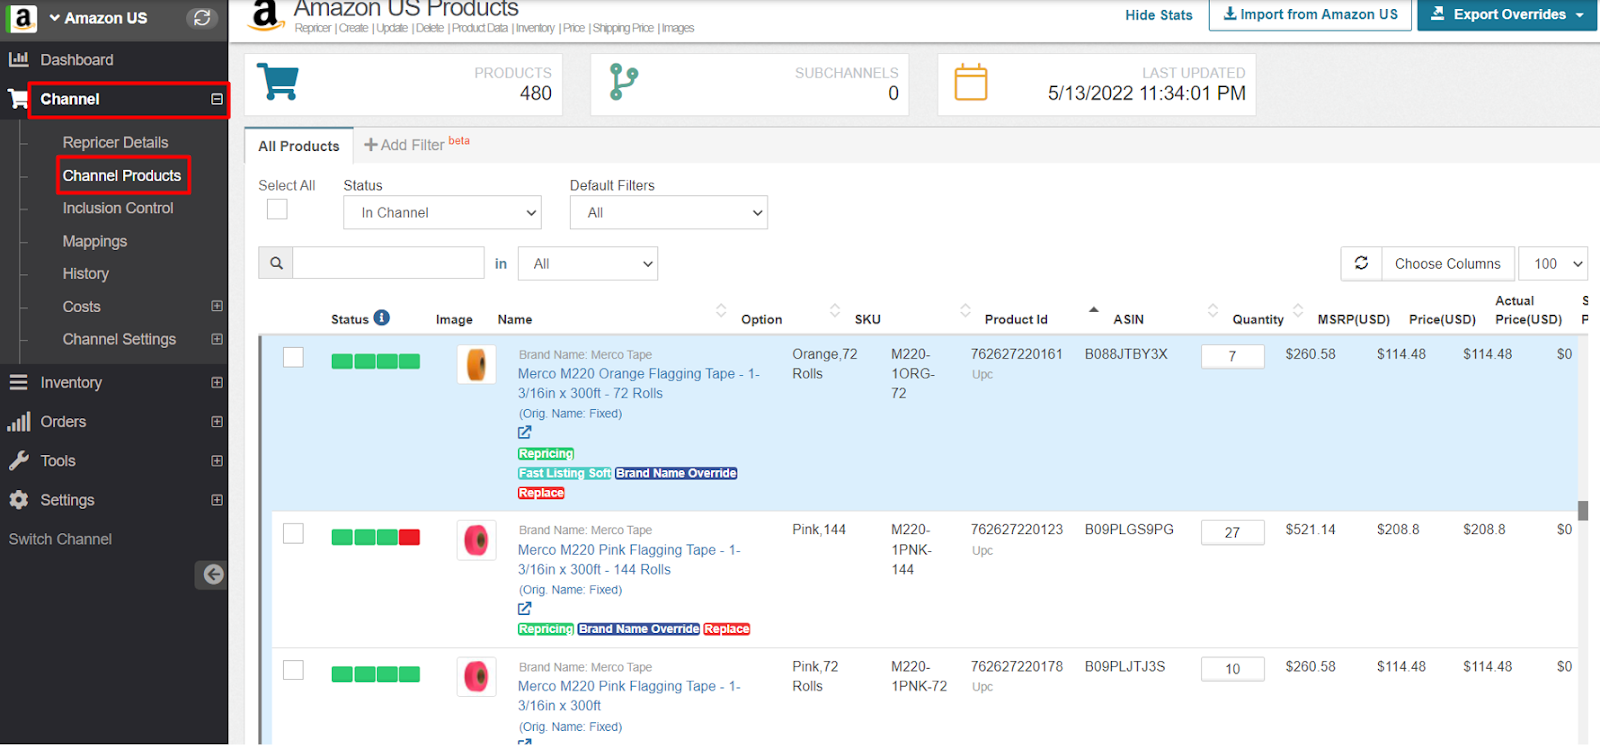Click the Inventory hamburger icon in sidebar

18,382
